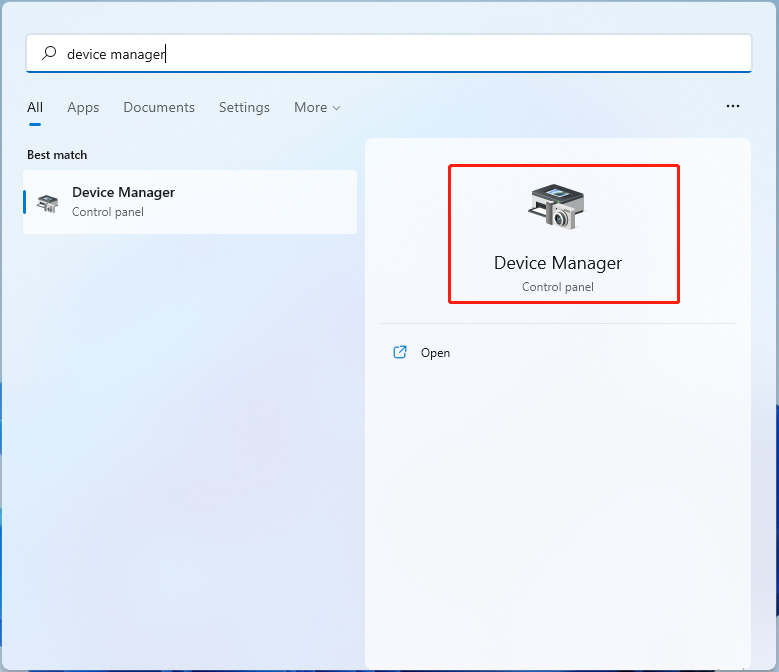Click the search box containing 'device manager'
The height and width of the screenshot is (672, 779).
click(389, 53)
